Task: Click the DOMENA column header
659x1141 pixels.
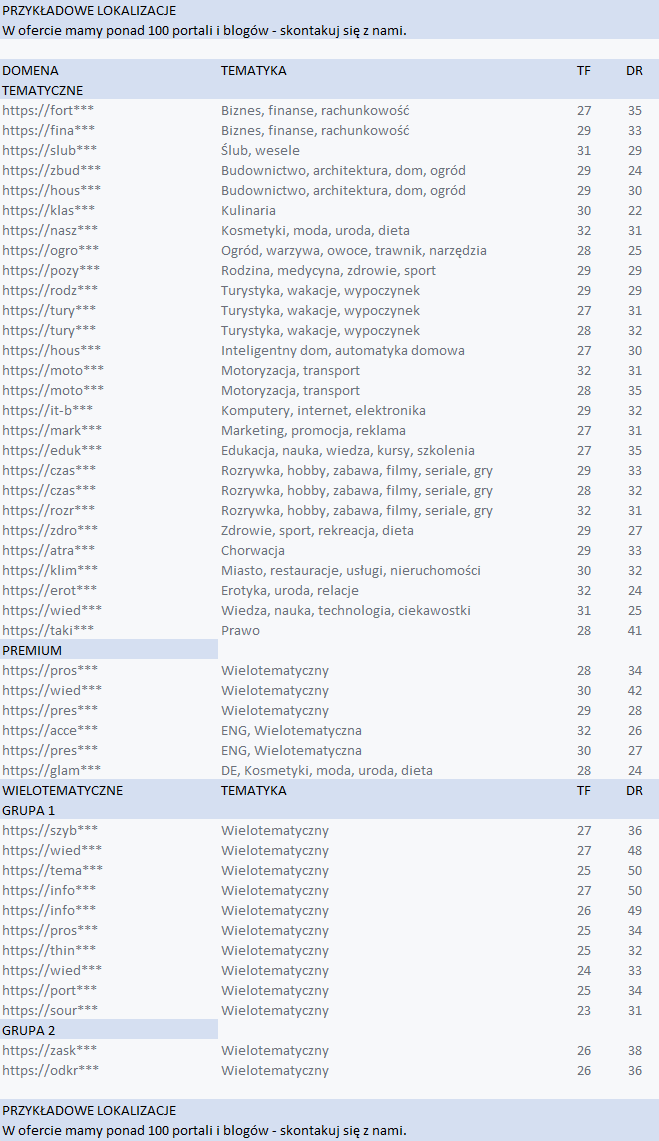Action: click(30, 70)
